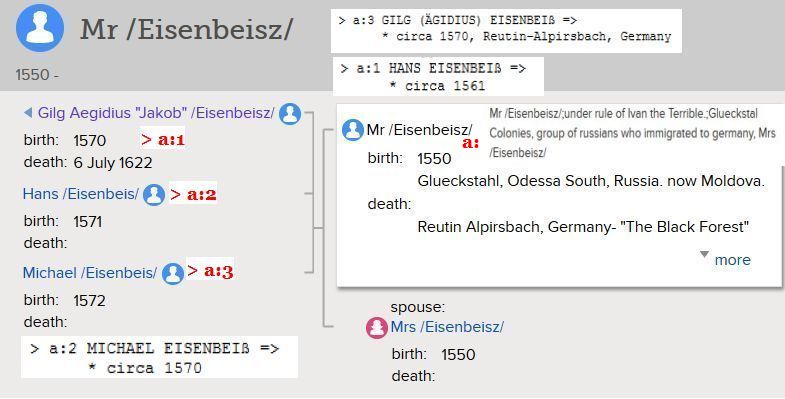The image size is (785, 399).
Task: Open the Mrs /Eisenbeisz/ spouse link
Action: click(x=447, y=327)
